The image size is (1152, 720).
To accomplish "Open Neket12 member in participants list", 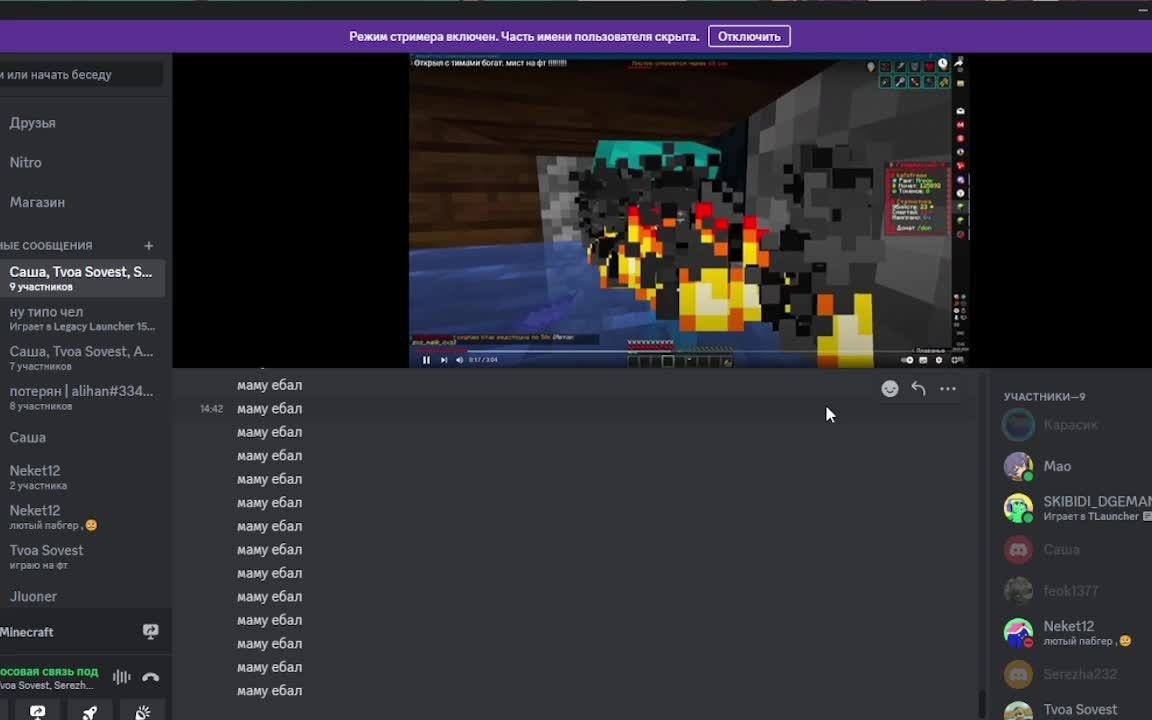I will (x=1074, y=632).
